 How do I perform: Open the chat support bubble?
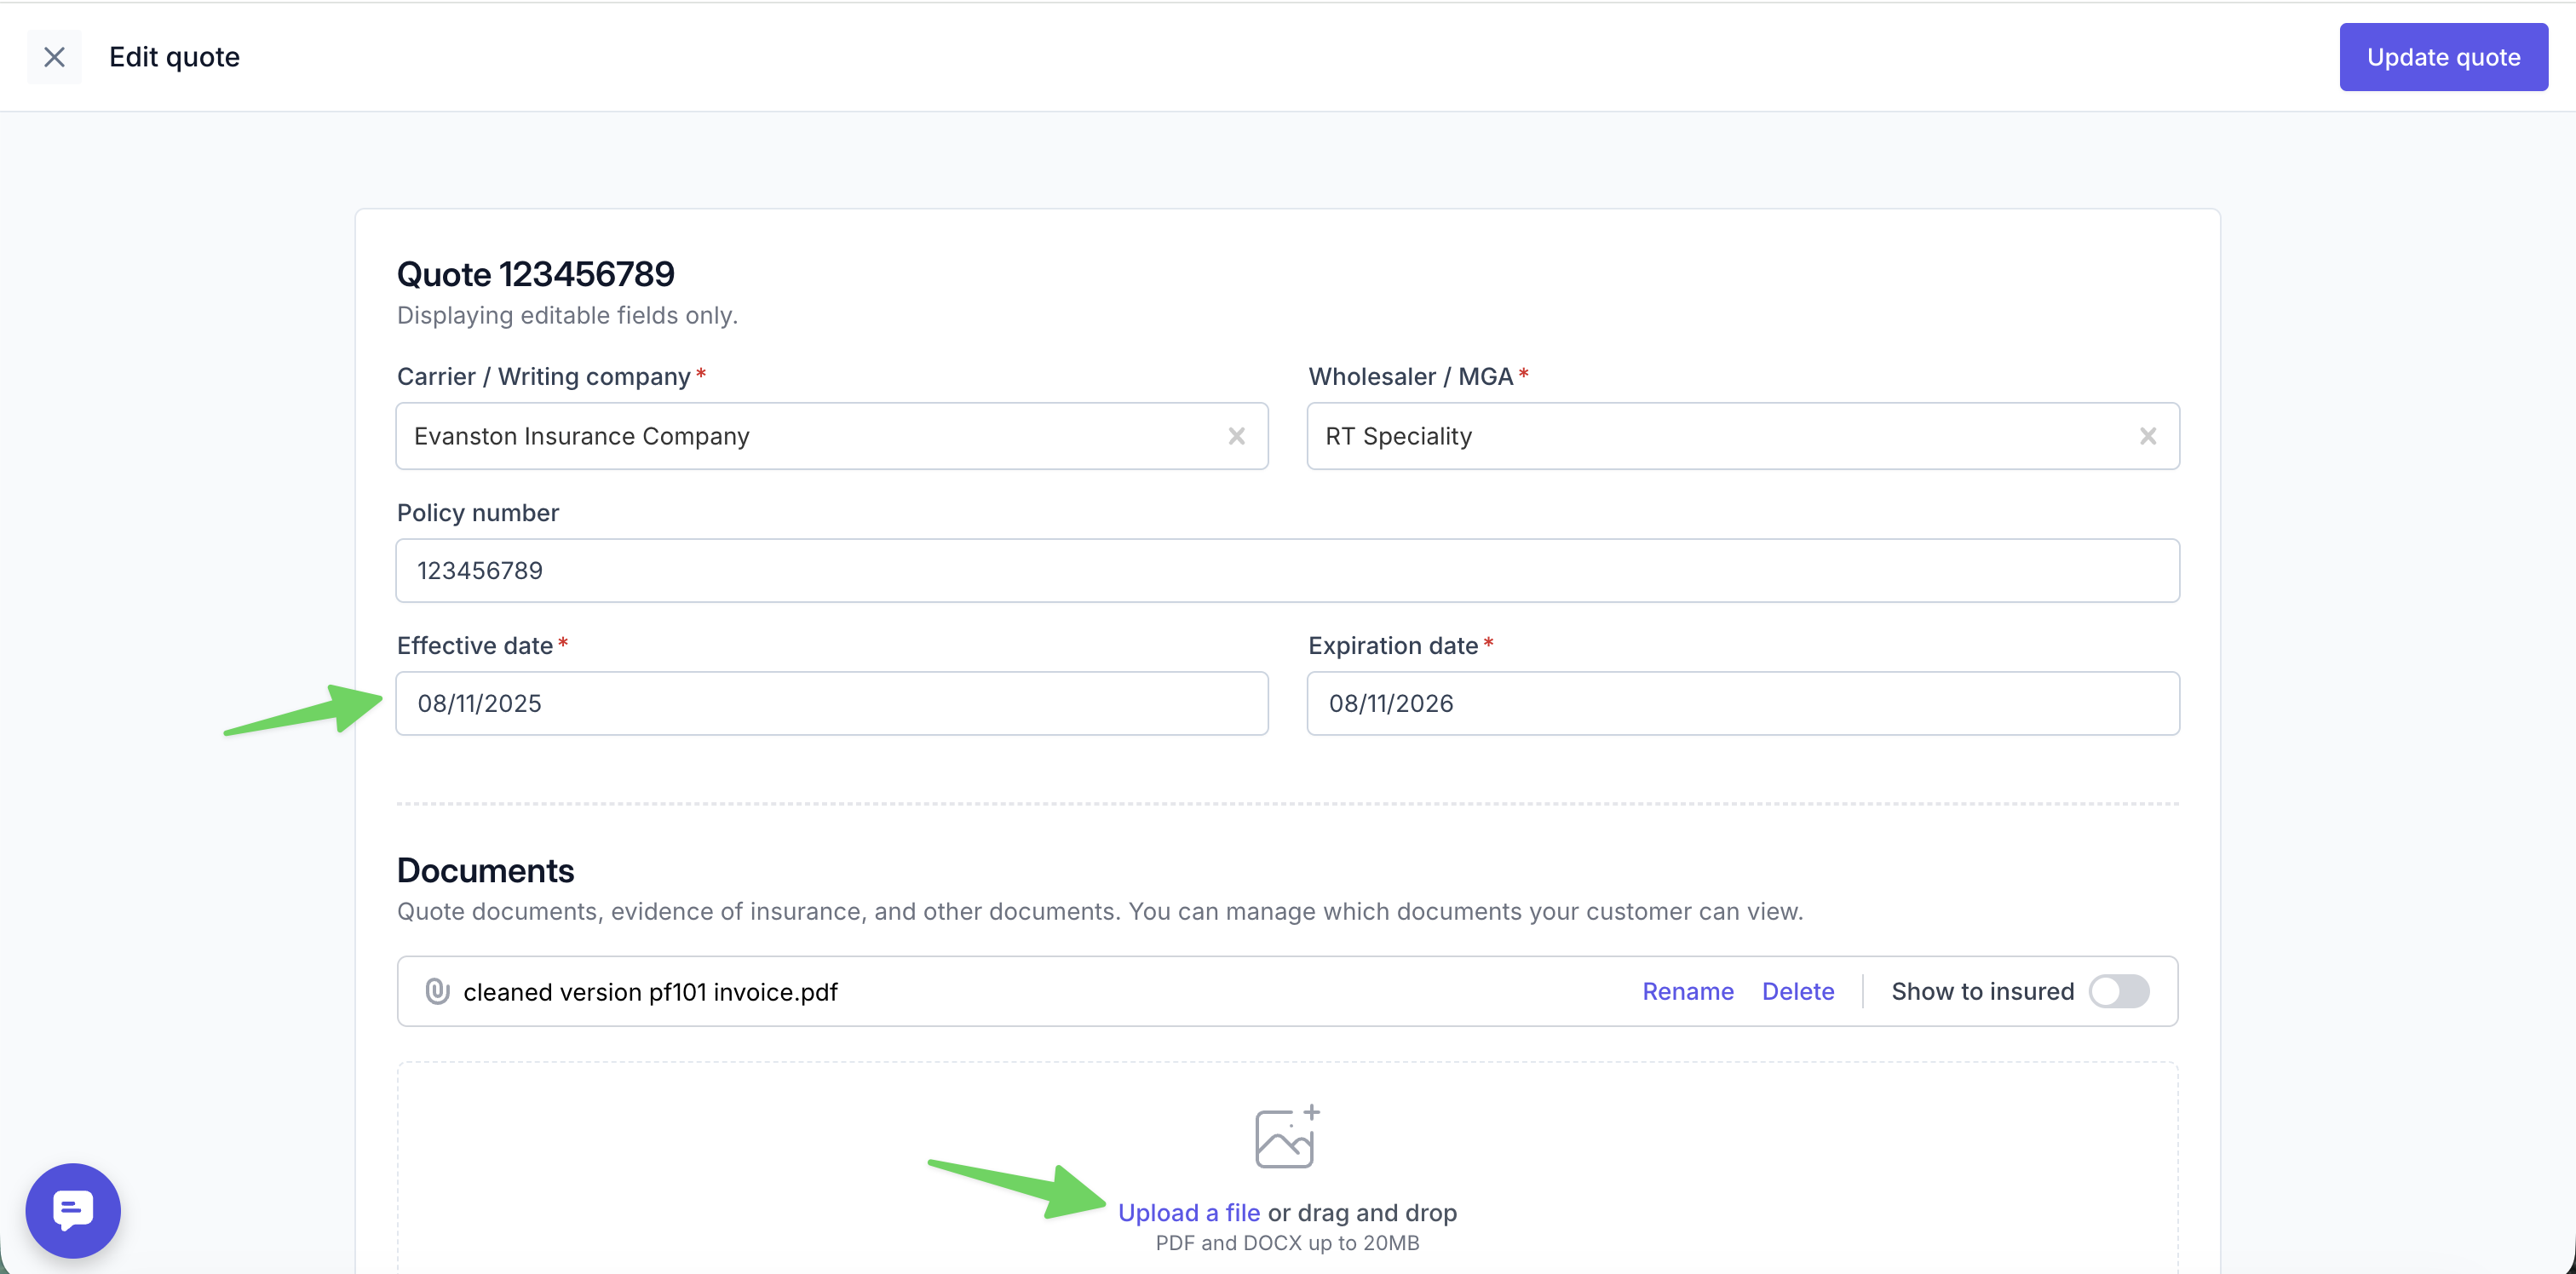click(73, 1210)
